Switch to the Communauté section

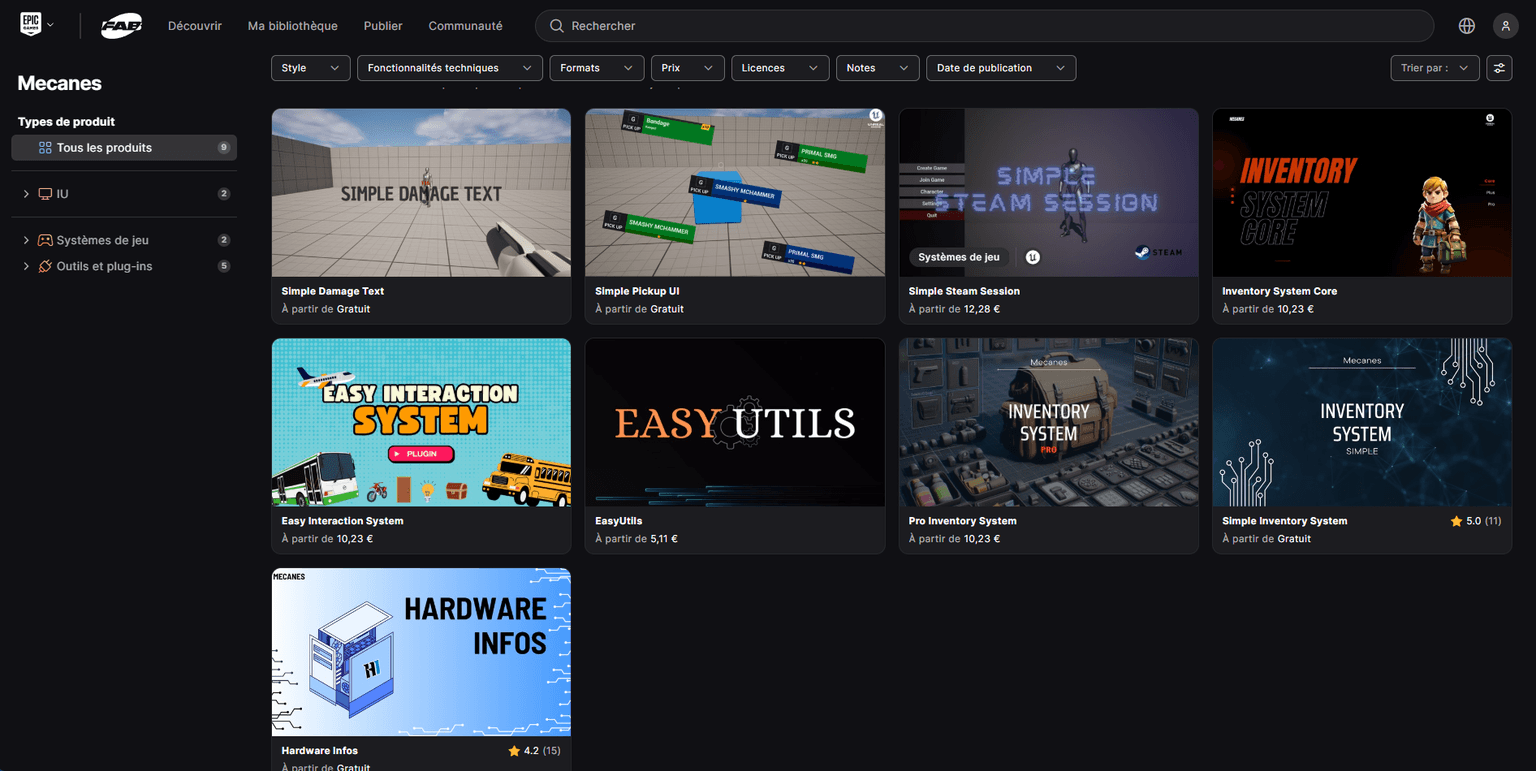[x=465, y=25]
